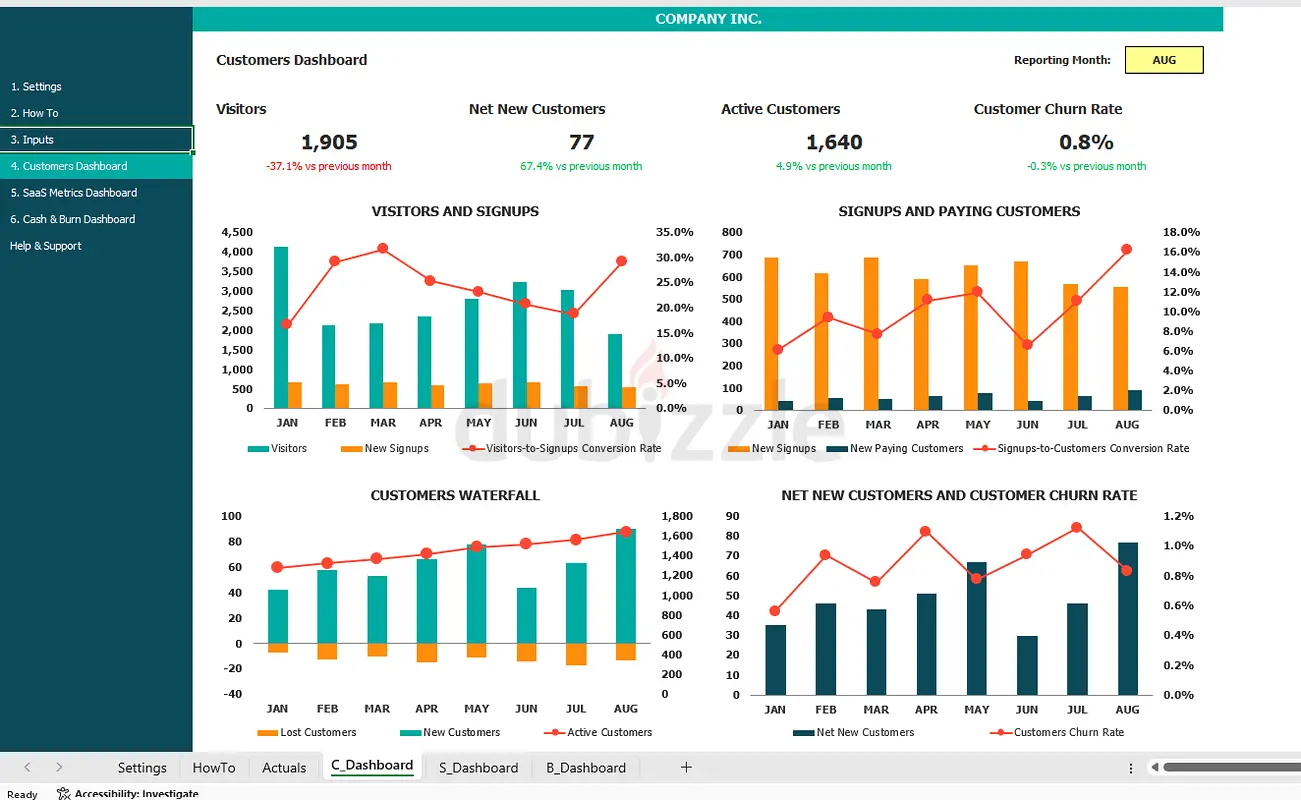Open the HowTo sheet tab

[214, 768]
